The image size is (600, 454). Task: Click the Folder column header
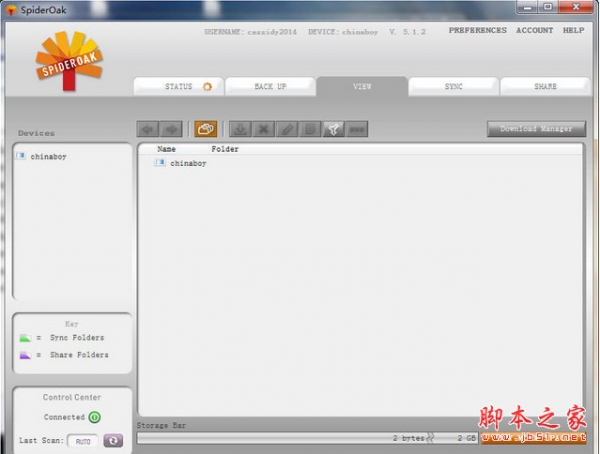(225, 149)
